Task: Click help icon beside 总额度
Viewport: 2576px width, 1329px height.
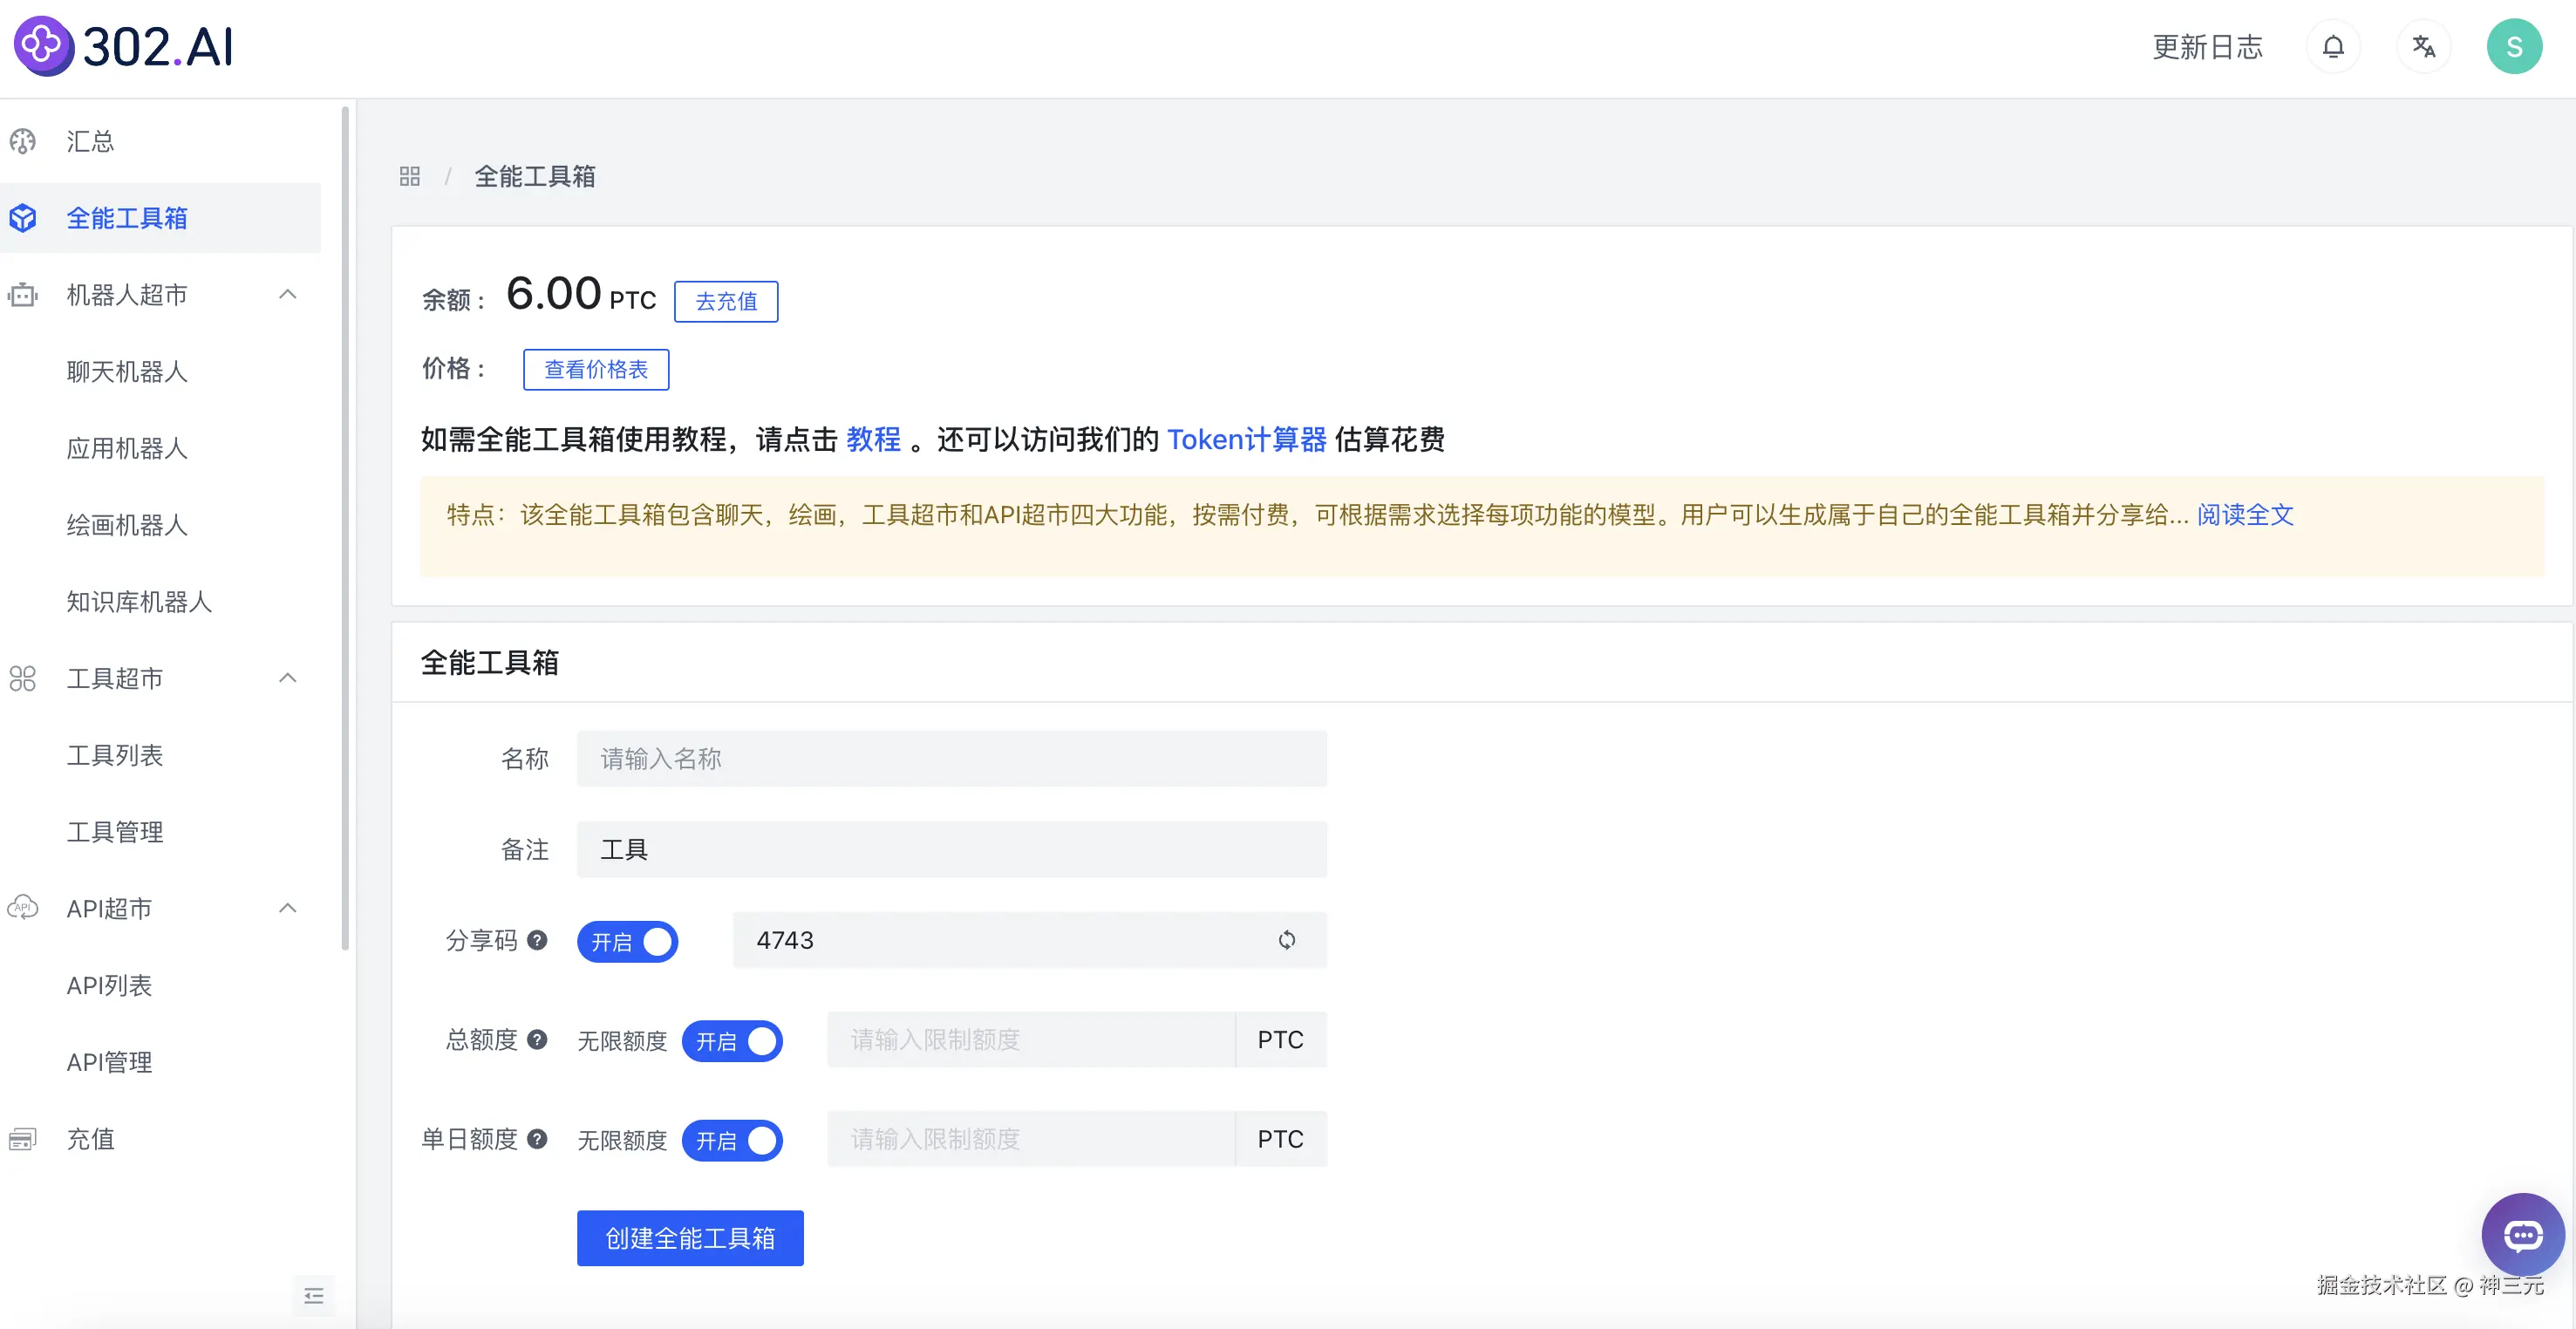Action: point(537,1040)
